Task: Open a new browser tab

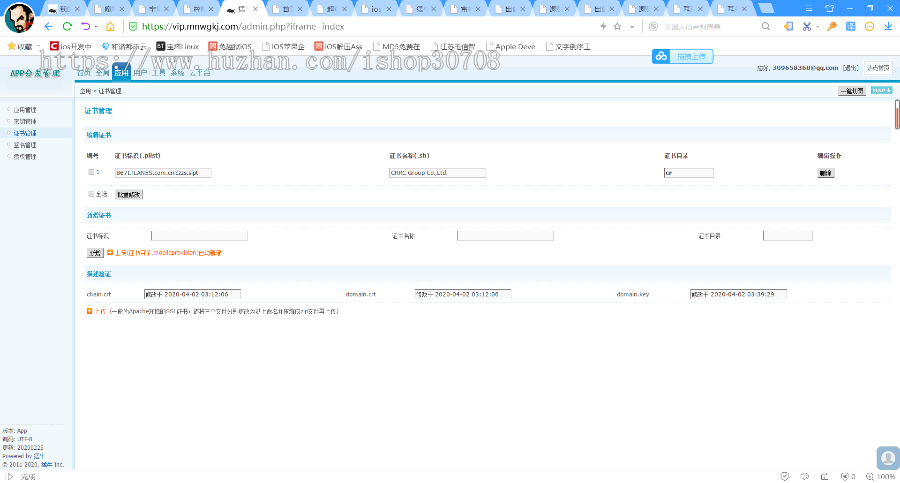Action: [x=766, y=8]
